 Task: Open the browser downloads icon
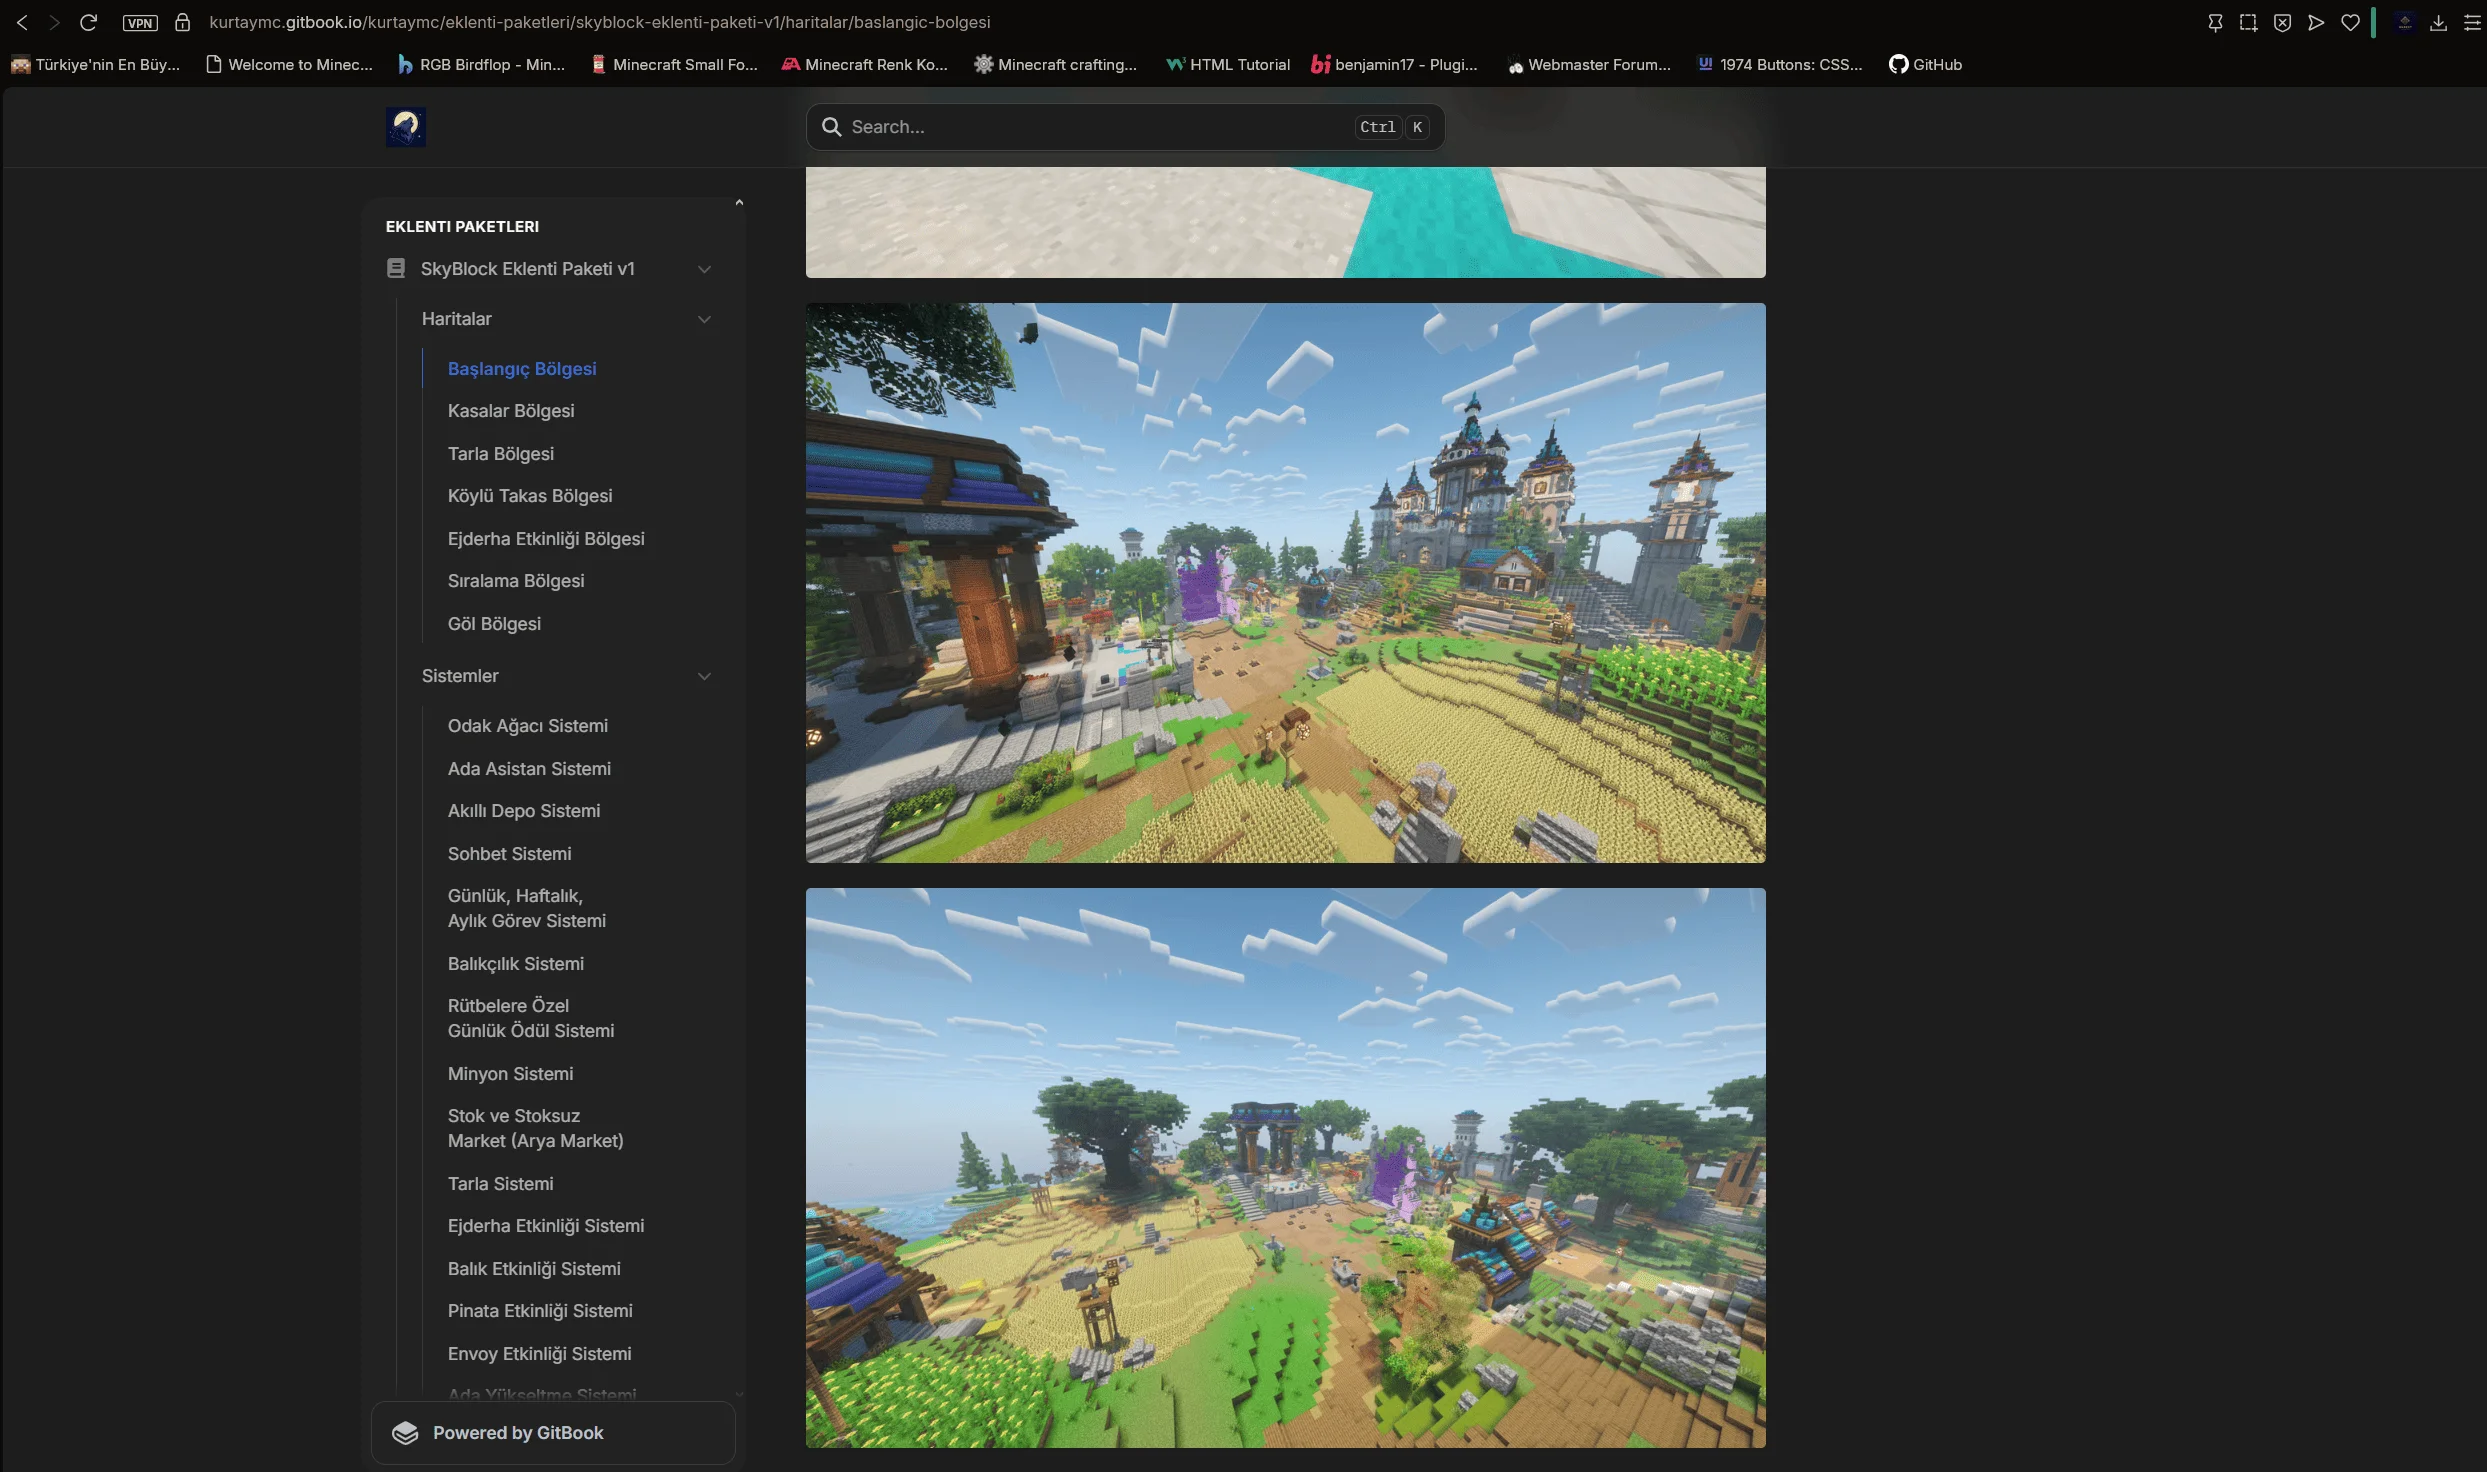pyautogui.click(x=2438, y=22)
